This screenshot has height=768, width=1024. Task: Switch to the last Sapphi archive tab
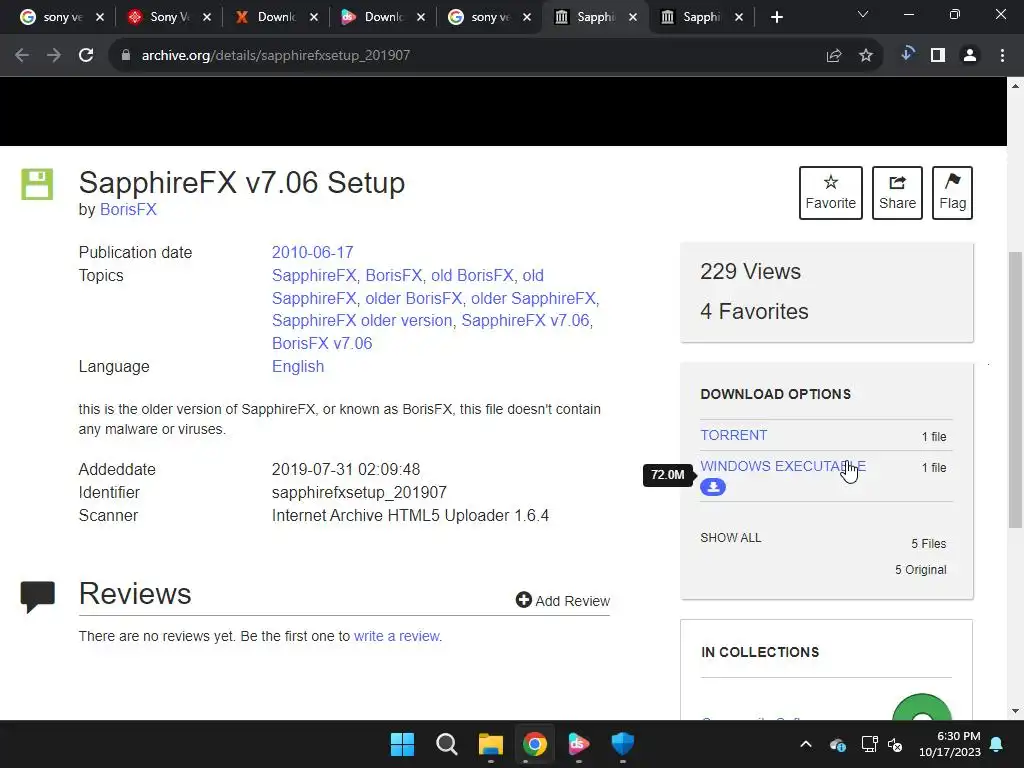click(701, 18)
